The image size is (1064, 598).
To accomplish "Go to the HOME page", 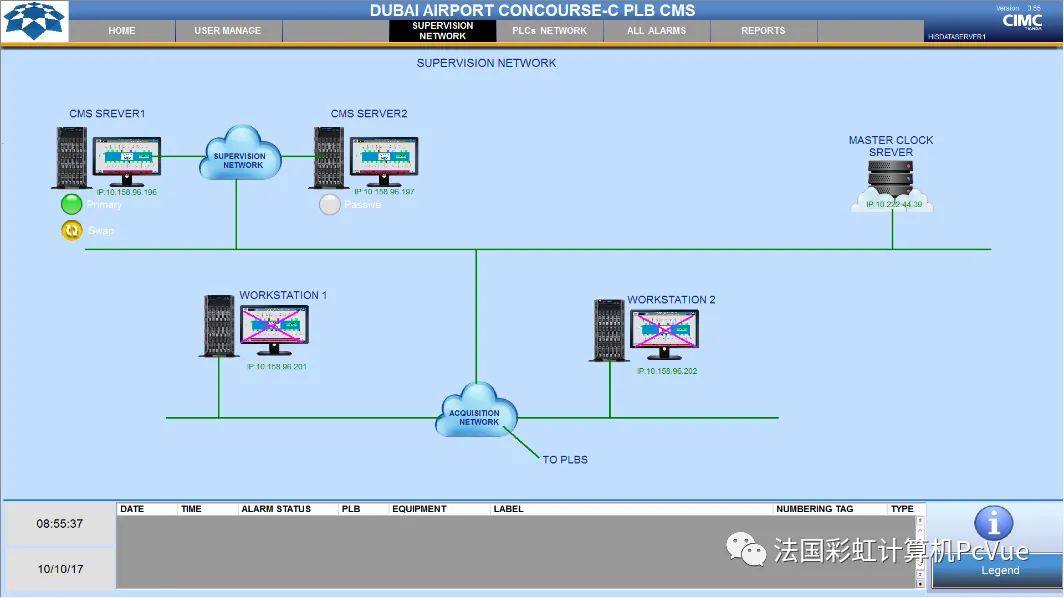I will pyautogui.click(x=121, y=31).
